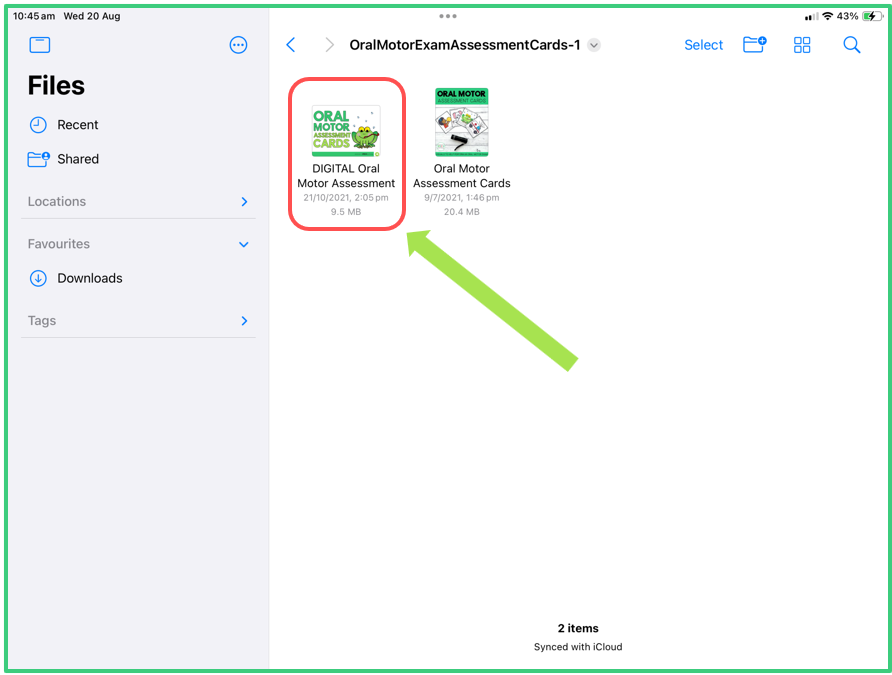Create a new folder icon

tap(755, 44)
